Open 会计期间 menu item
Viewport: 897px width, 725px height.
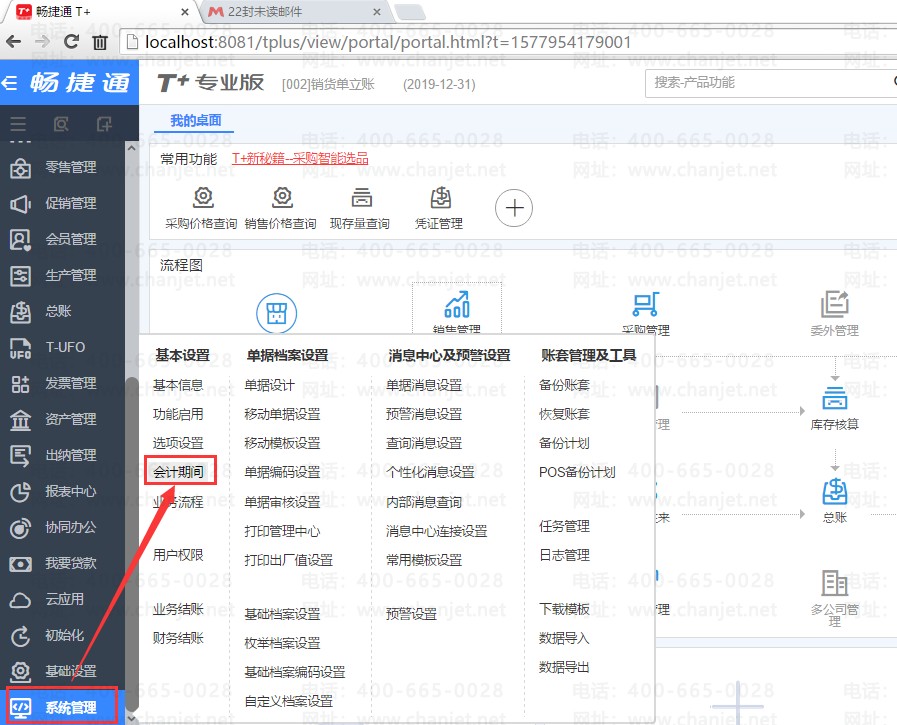(x=178, y=472)
